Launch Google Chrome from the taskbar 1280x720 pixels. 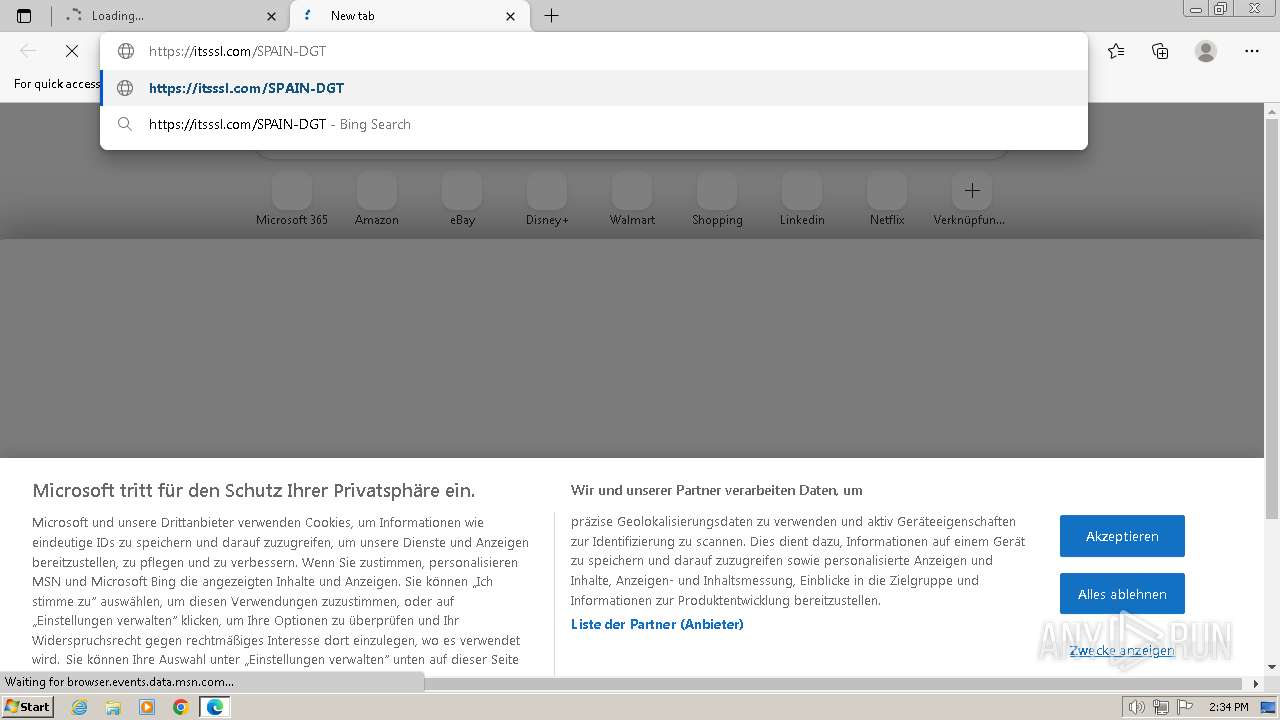tap(180, 707)
